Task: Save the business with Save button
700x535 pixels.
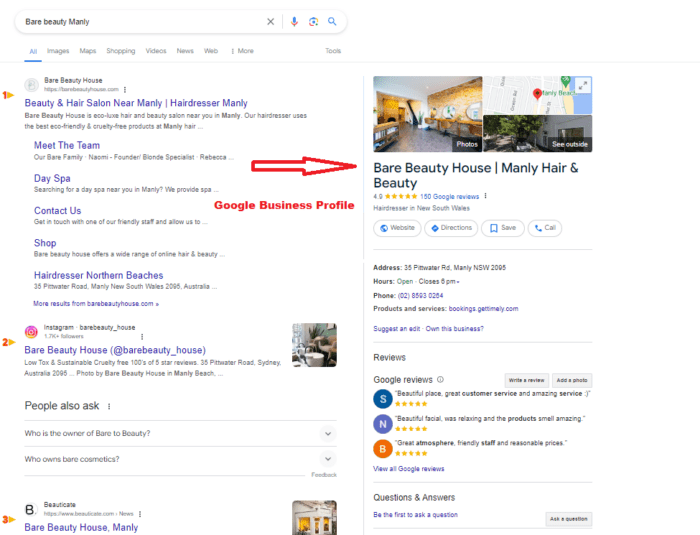Action: (503, 228)
